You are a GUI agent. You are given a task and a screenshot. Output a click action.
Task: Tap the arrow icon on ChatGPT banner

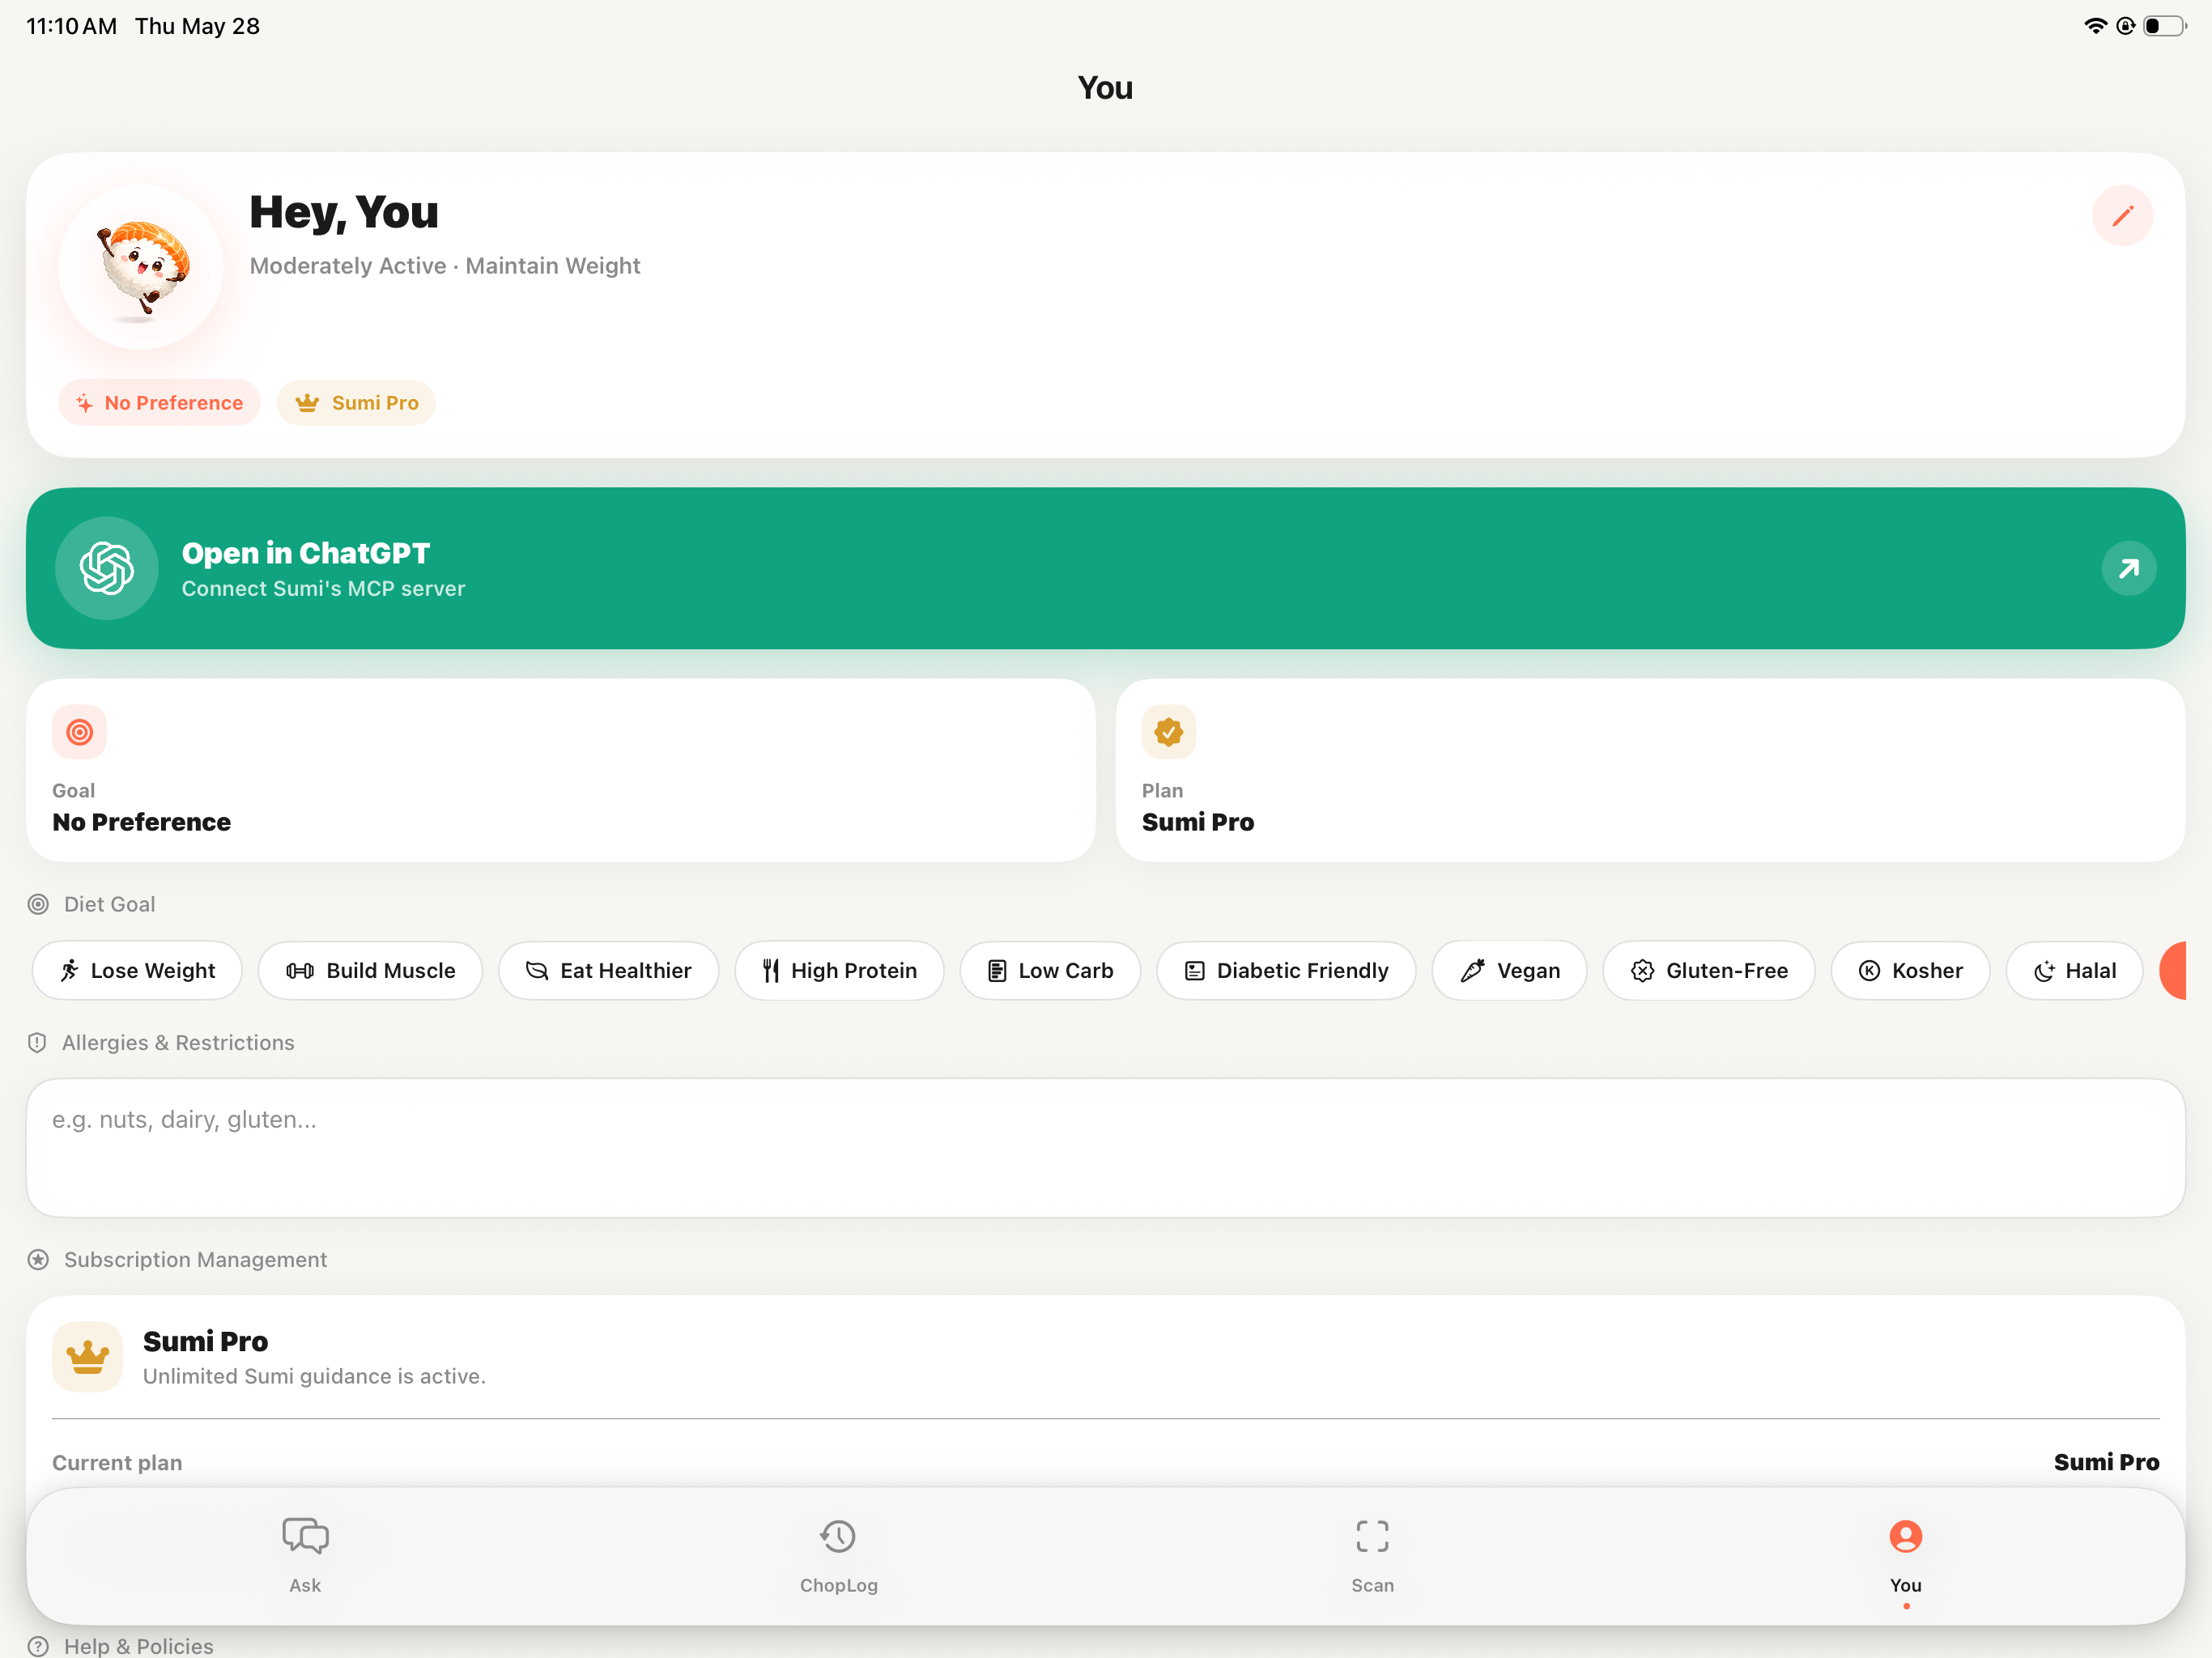(2128, 568)
